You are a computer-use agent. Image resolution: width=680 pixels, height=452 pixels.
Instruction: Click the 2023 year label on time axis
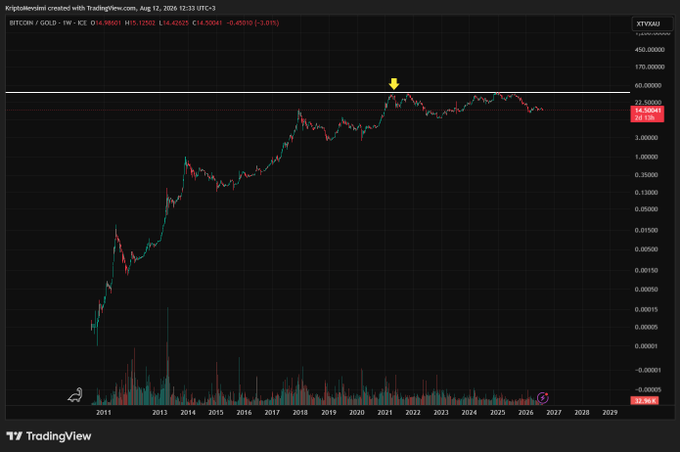tap(441, 413)
